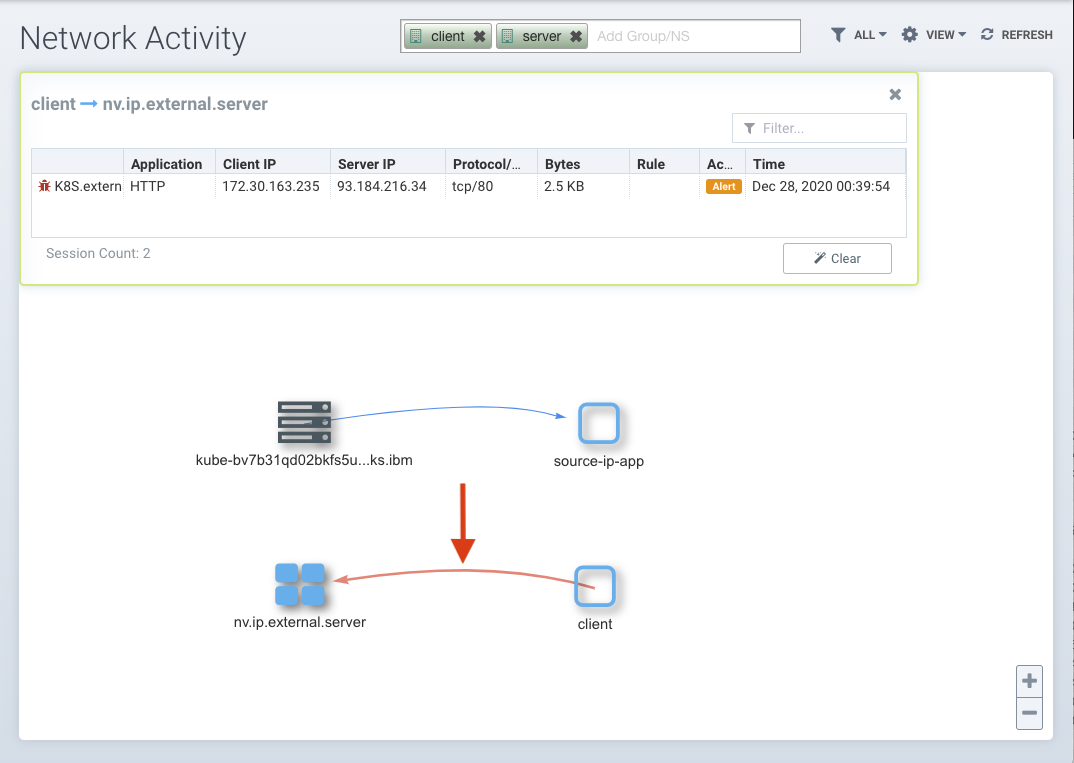Viewport: 1074px width, 763px height.
Task: Click the orange Alert badge
Action: point(724,187)
